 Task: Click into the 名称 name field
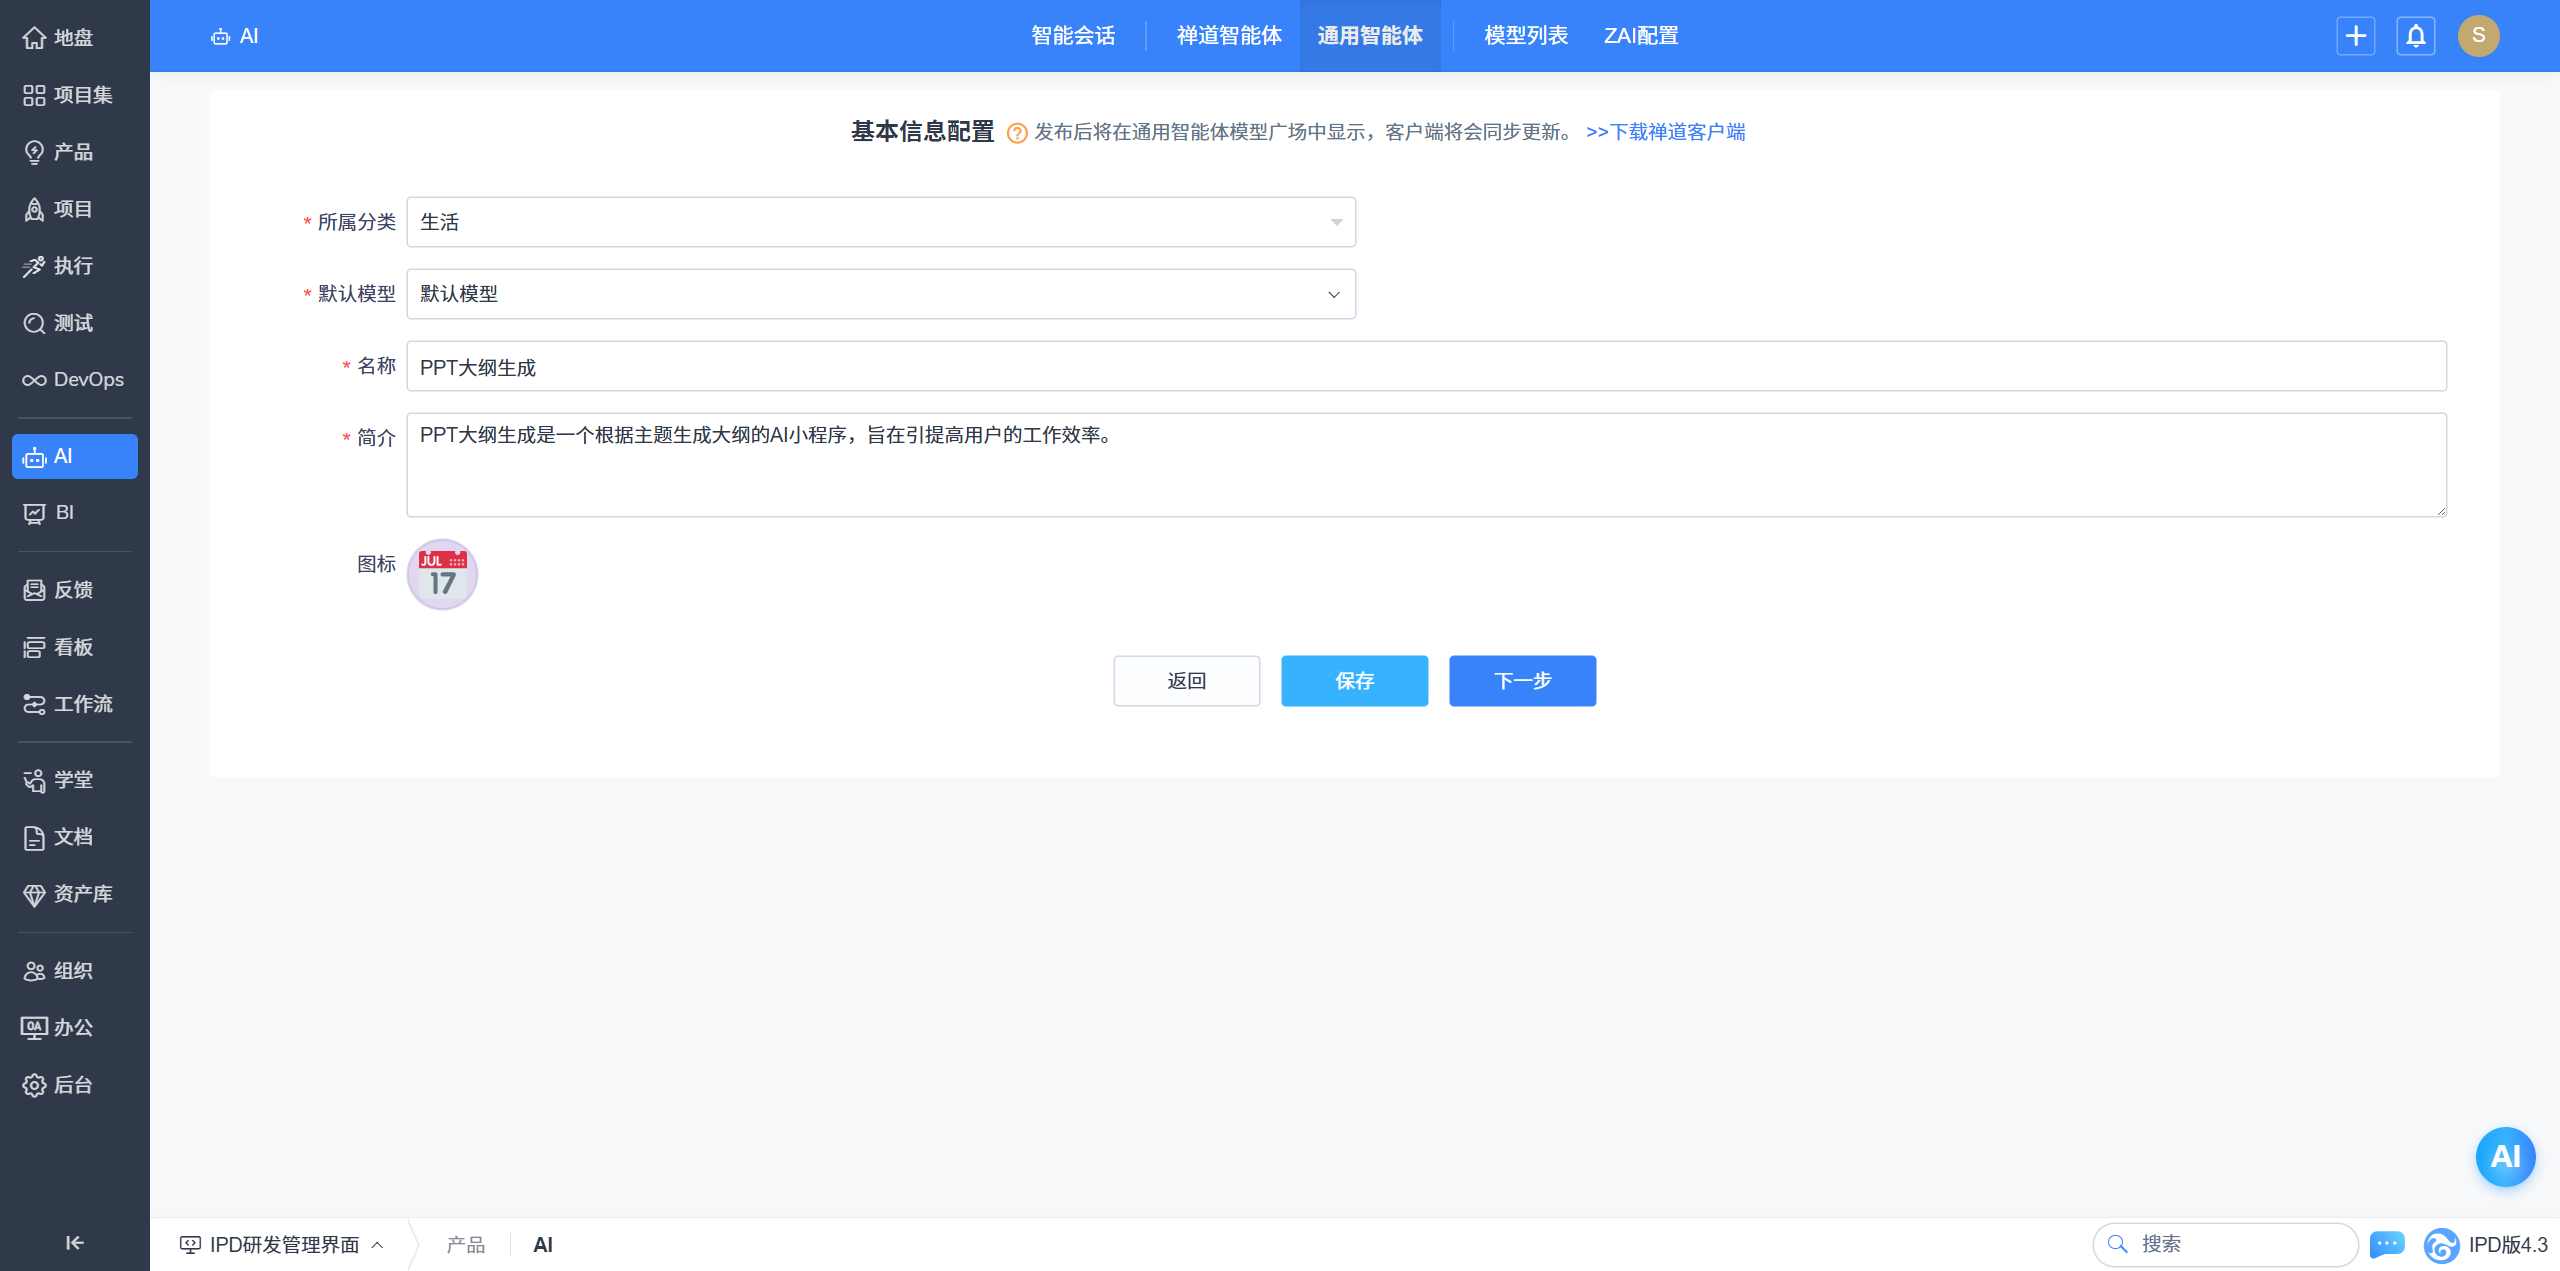[x=1425, y=366]
